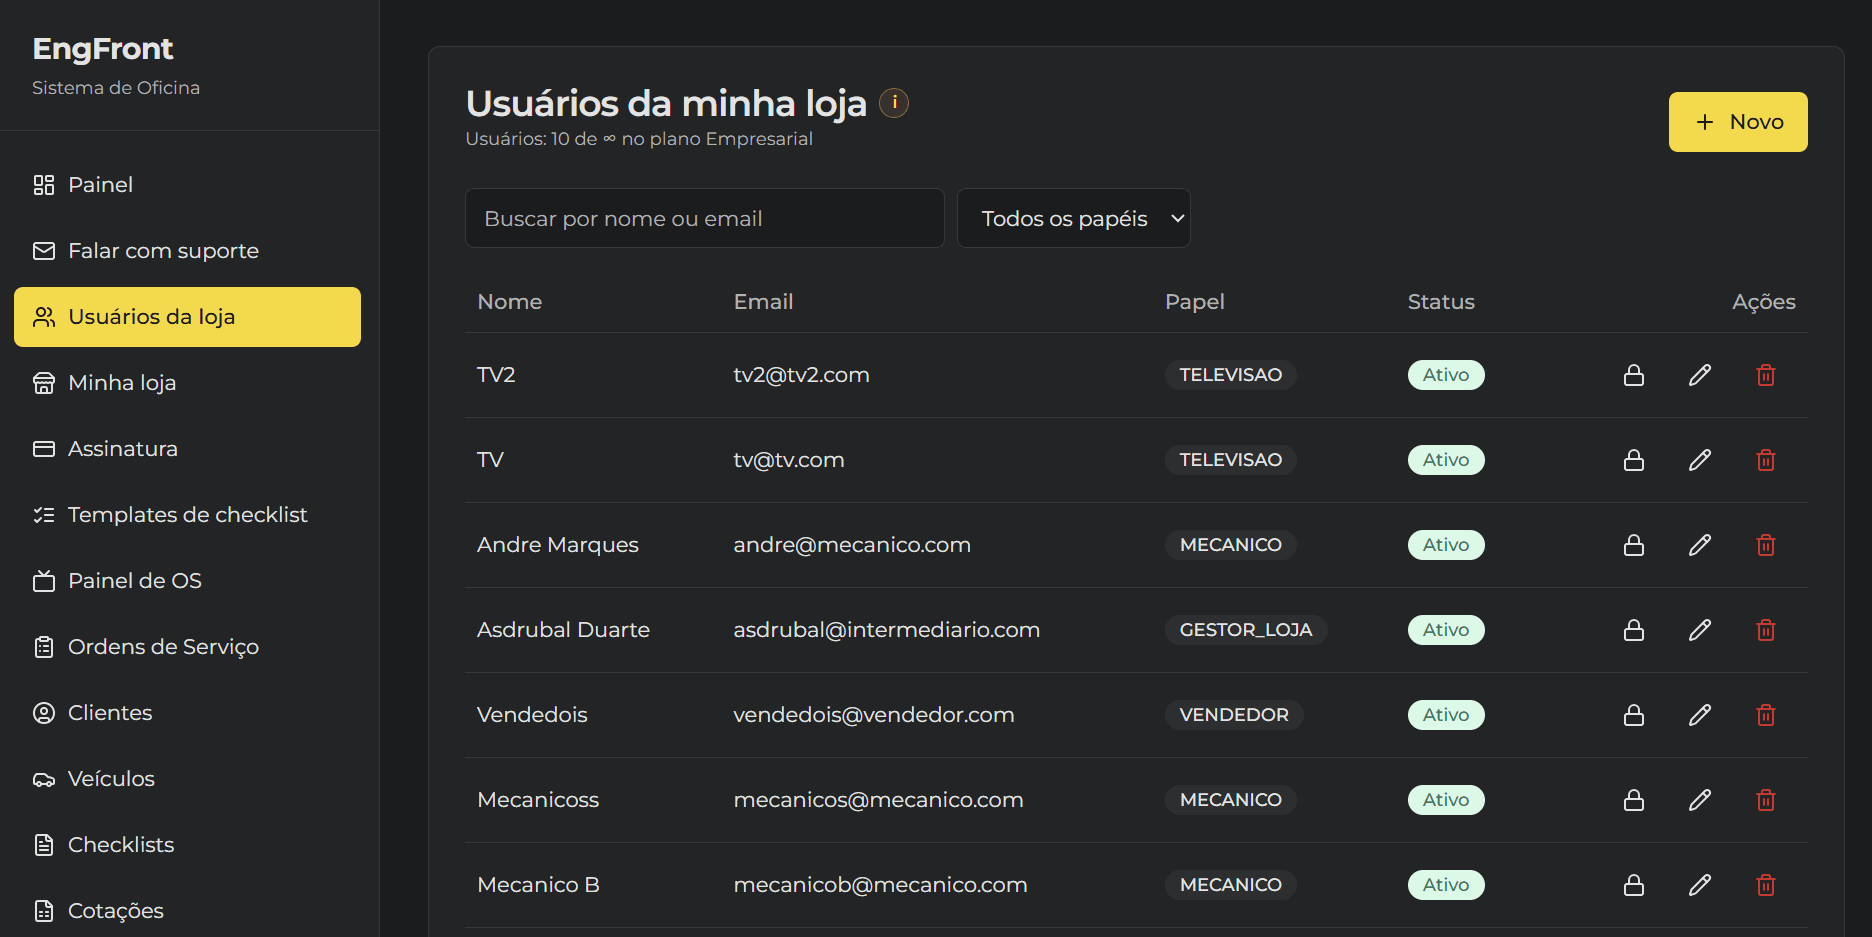This screenshot has width=1872, height=937.
Task: Toggle Ativo status for TV user
Action: click(x=1446, y=459)
